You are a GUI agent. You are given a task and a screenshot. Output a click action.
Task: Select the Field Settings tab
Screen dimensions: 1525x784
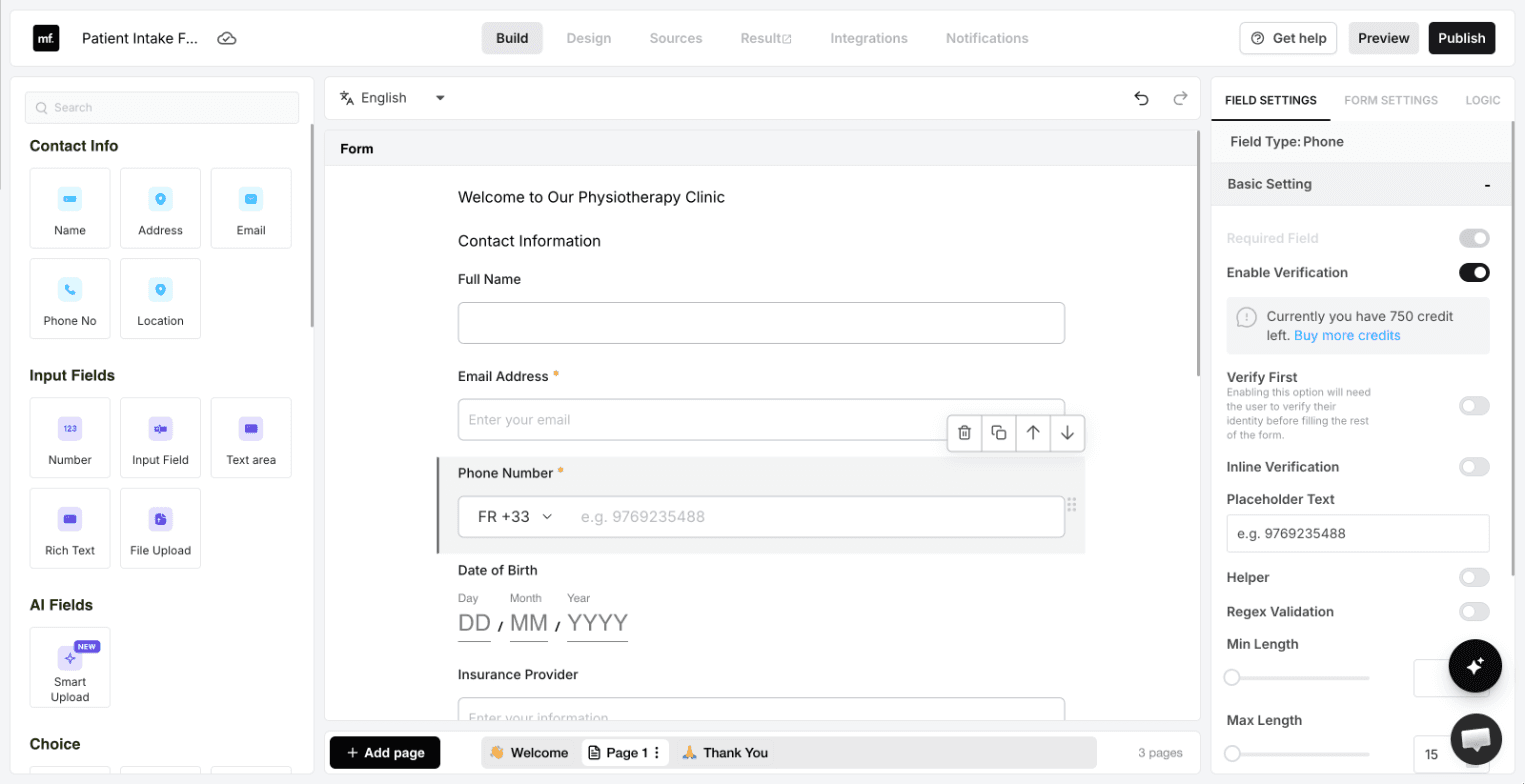(x=1270, y=100)
